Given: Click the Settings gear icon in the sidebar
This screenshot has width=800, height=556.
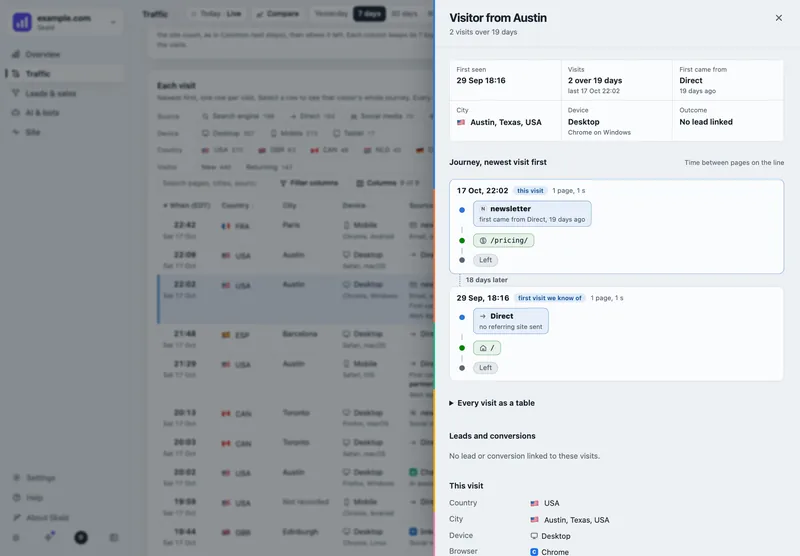Looking at the screenshot, I should 16,477.
